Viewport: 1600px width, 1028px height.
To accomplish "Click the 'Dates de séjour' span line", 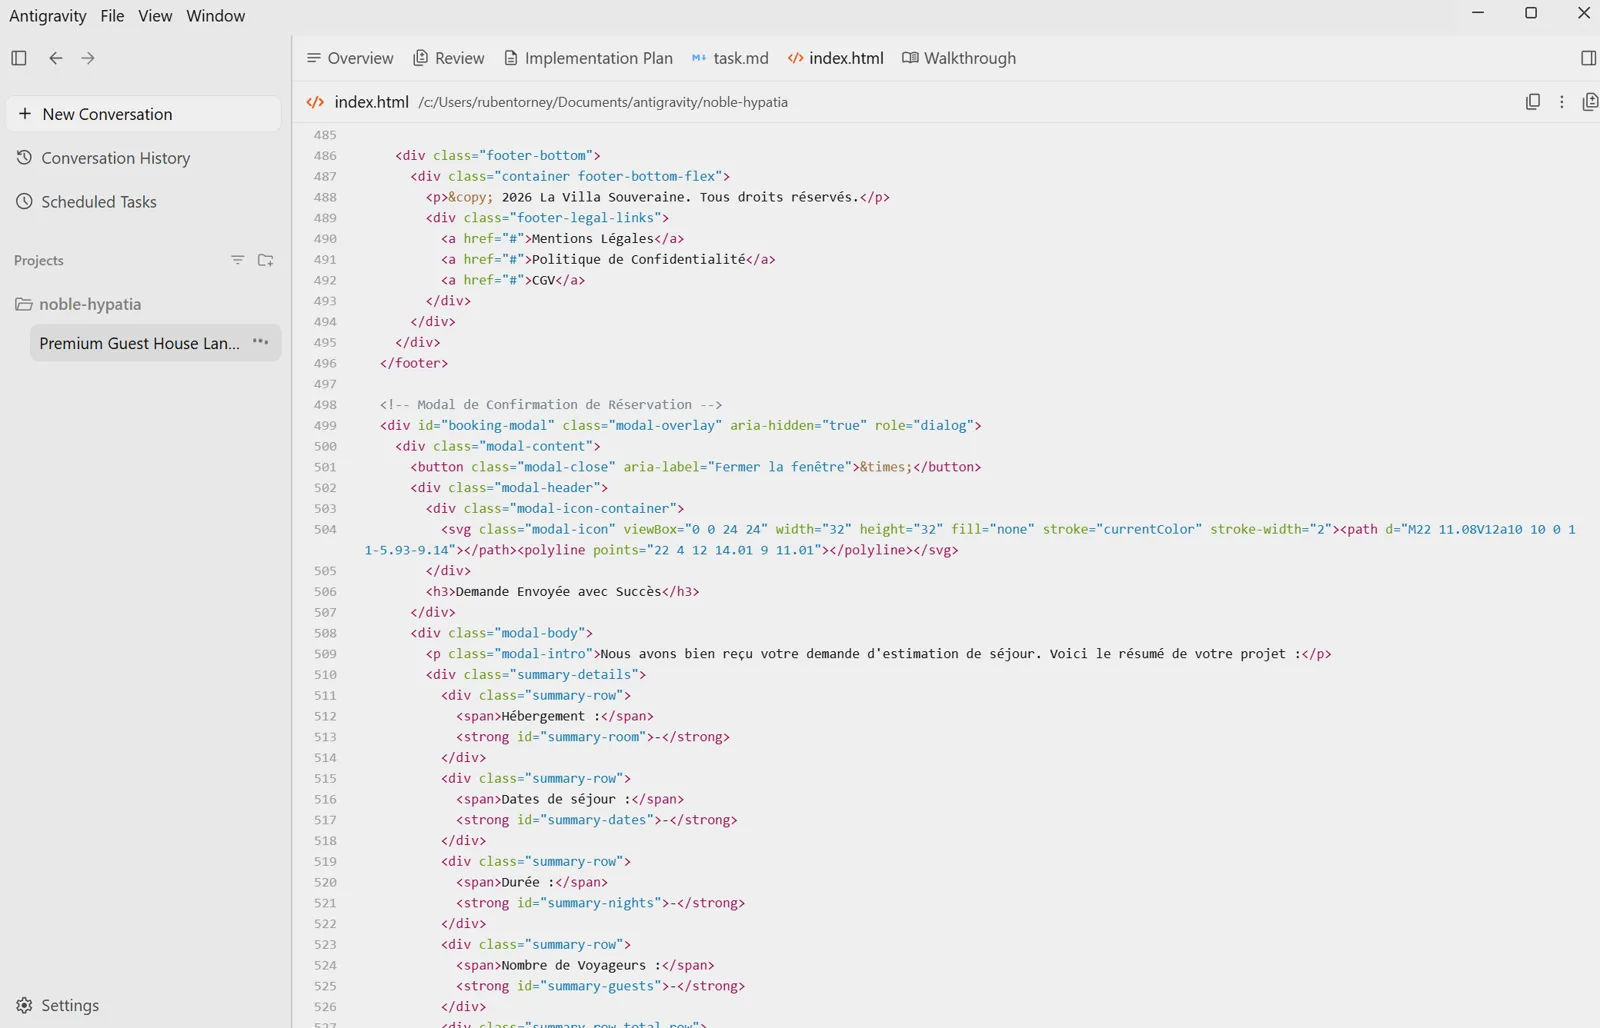I will [570, 799].
